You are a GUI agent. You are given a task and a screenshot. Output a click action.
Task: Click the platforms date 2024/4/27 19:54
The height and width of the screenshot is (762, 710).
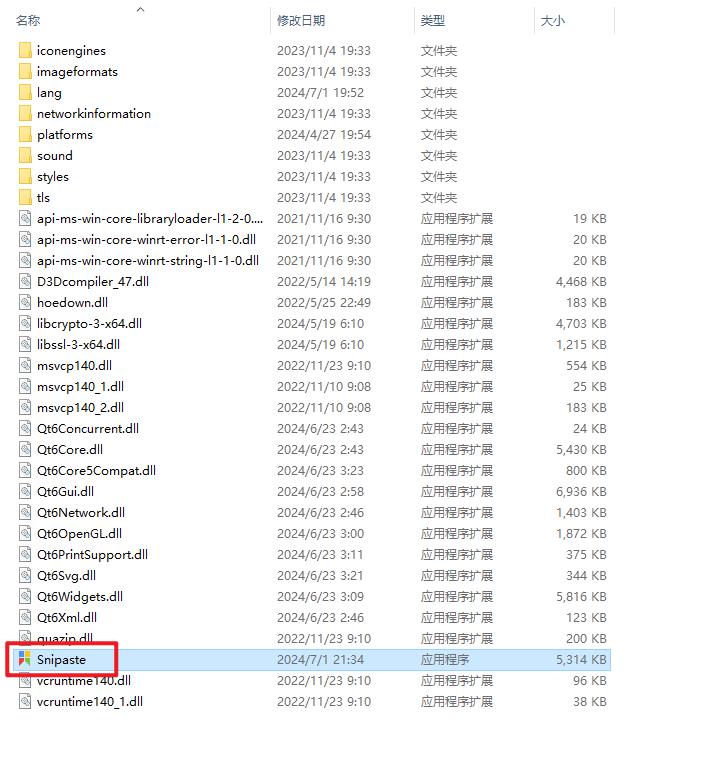pos(324,135)
